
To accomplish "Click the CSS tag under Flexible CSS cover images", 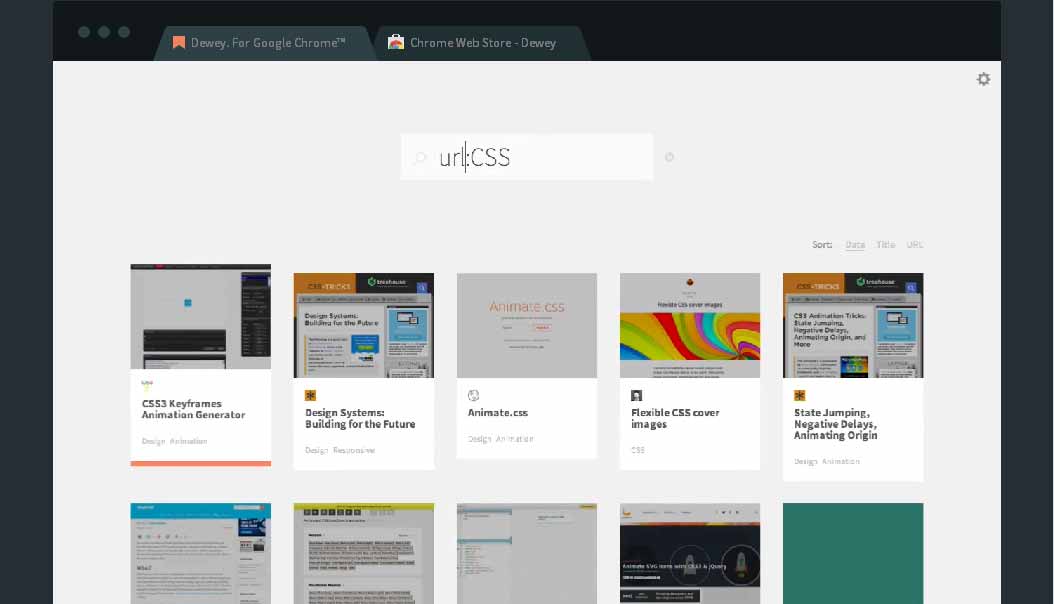I will (x=638, y=450).
